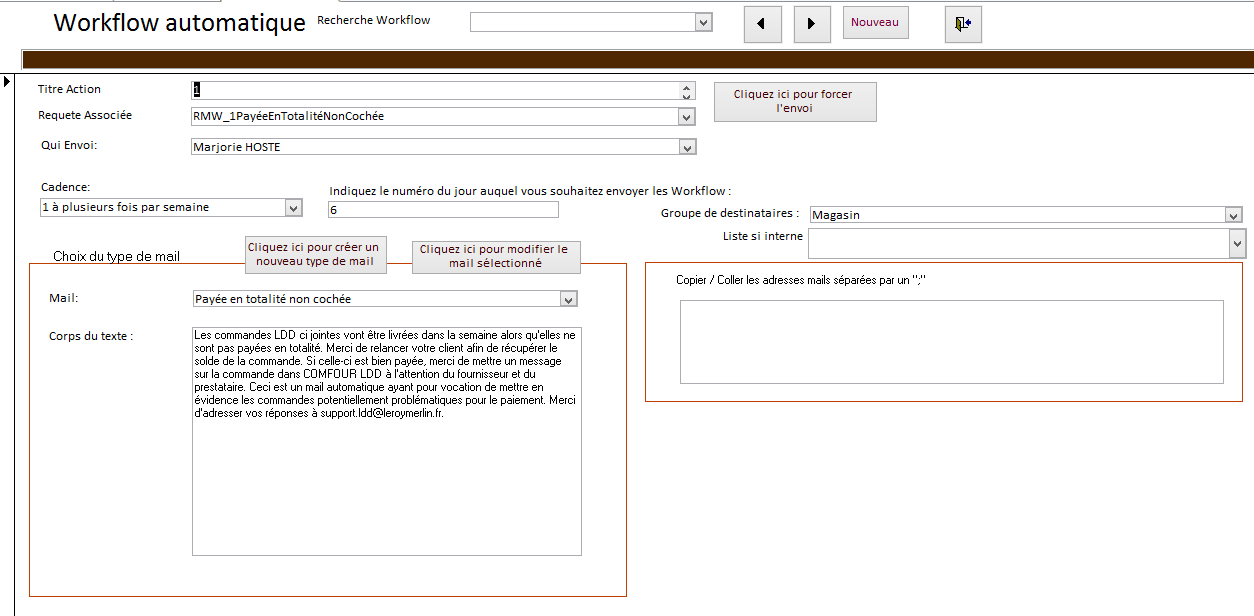Click into the Corps du texte text area

pyautogui.click(x=387, y=441)
